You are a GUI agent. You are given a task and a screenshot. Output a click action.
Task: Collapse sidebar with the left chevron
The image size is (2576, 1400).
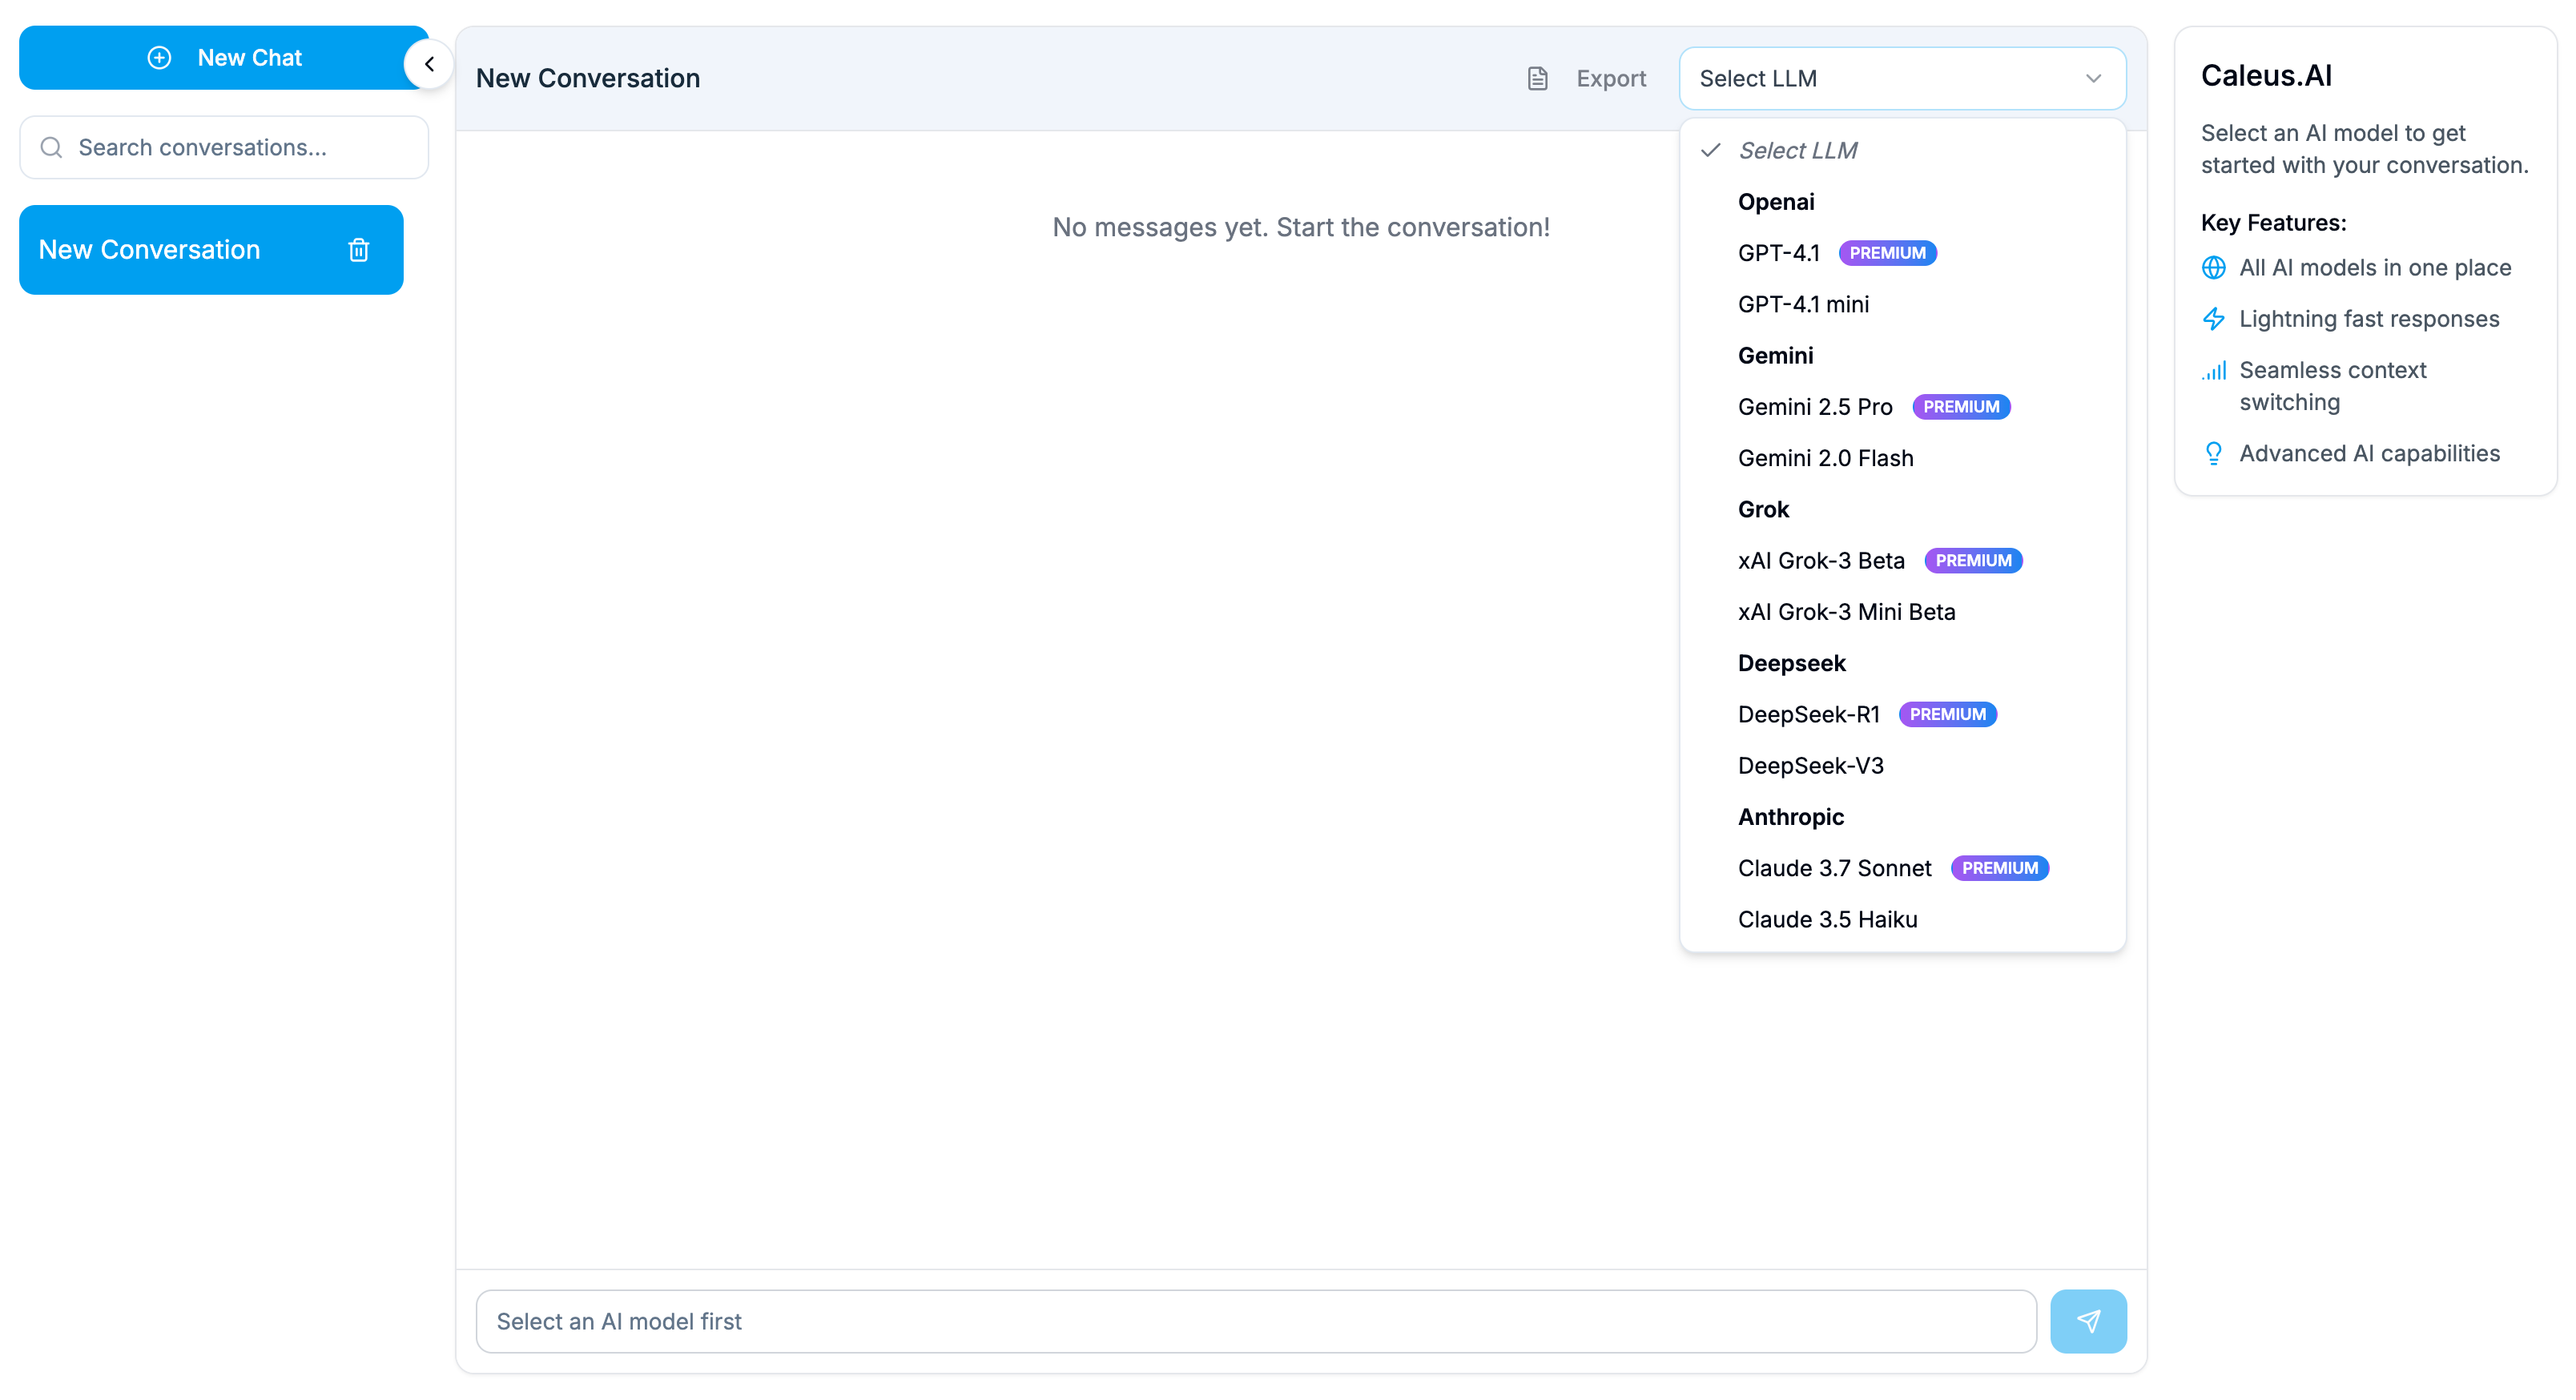(429, 64)
